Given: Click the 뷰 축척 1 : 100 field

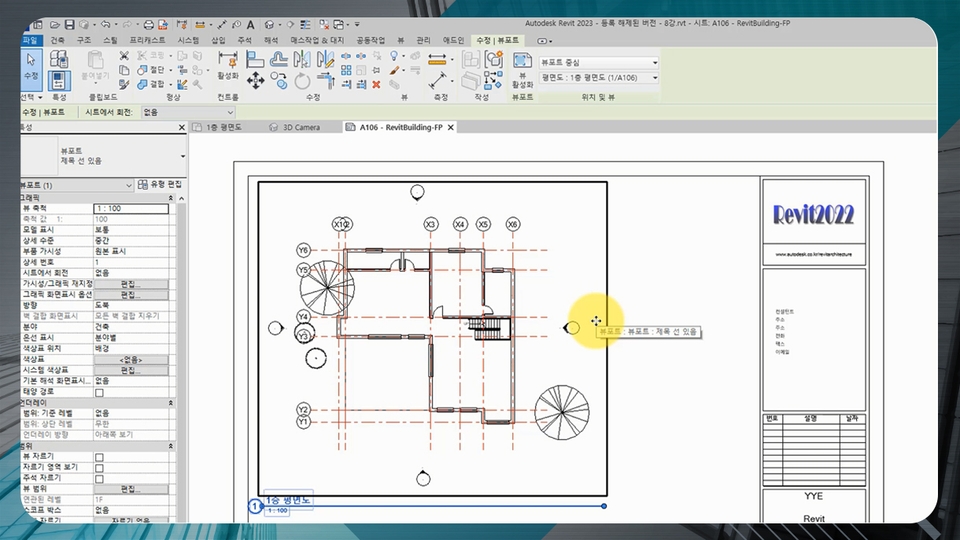Looking at the screenshot, I should click(131, 209).
